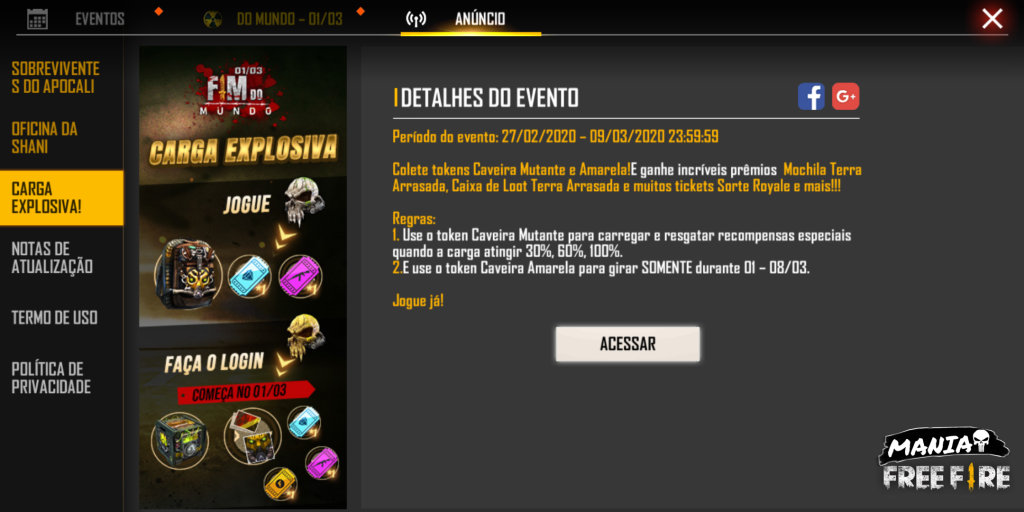Close the announcement window with X
The image size is (1024, 512).
coord(992,18)
